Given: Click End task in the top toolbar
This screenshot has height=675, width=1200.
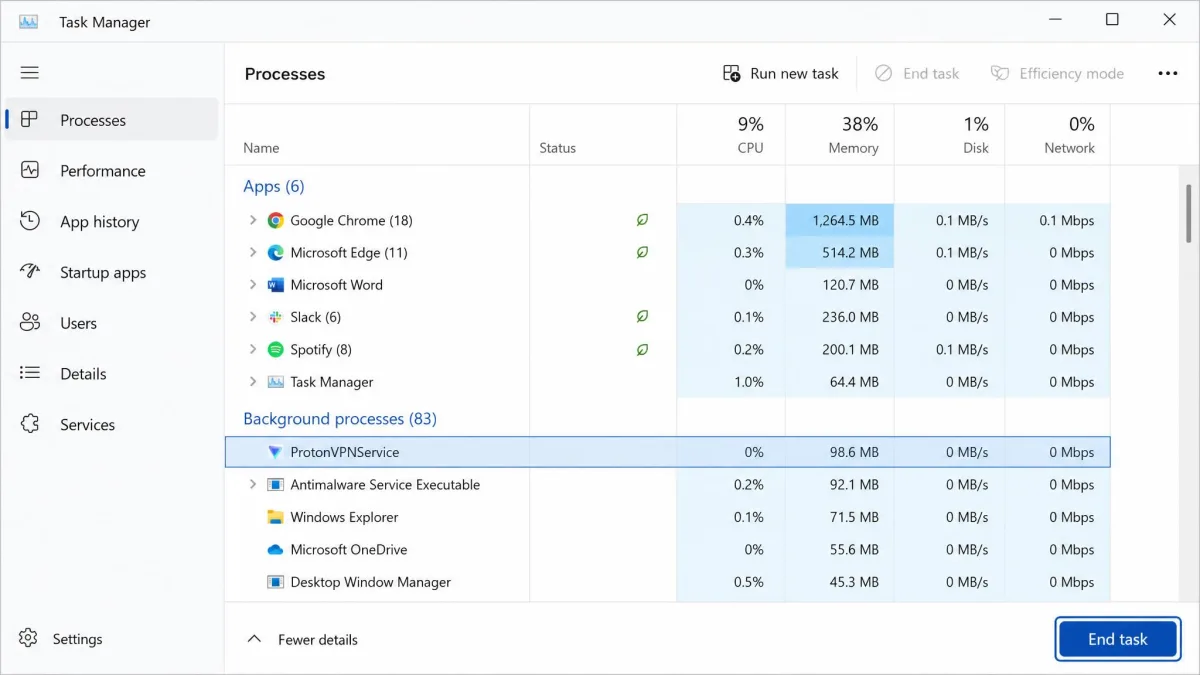Looking at the screenshot, I should click(x=917, y=73).
